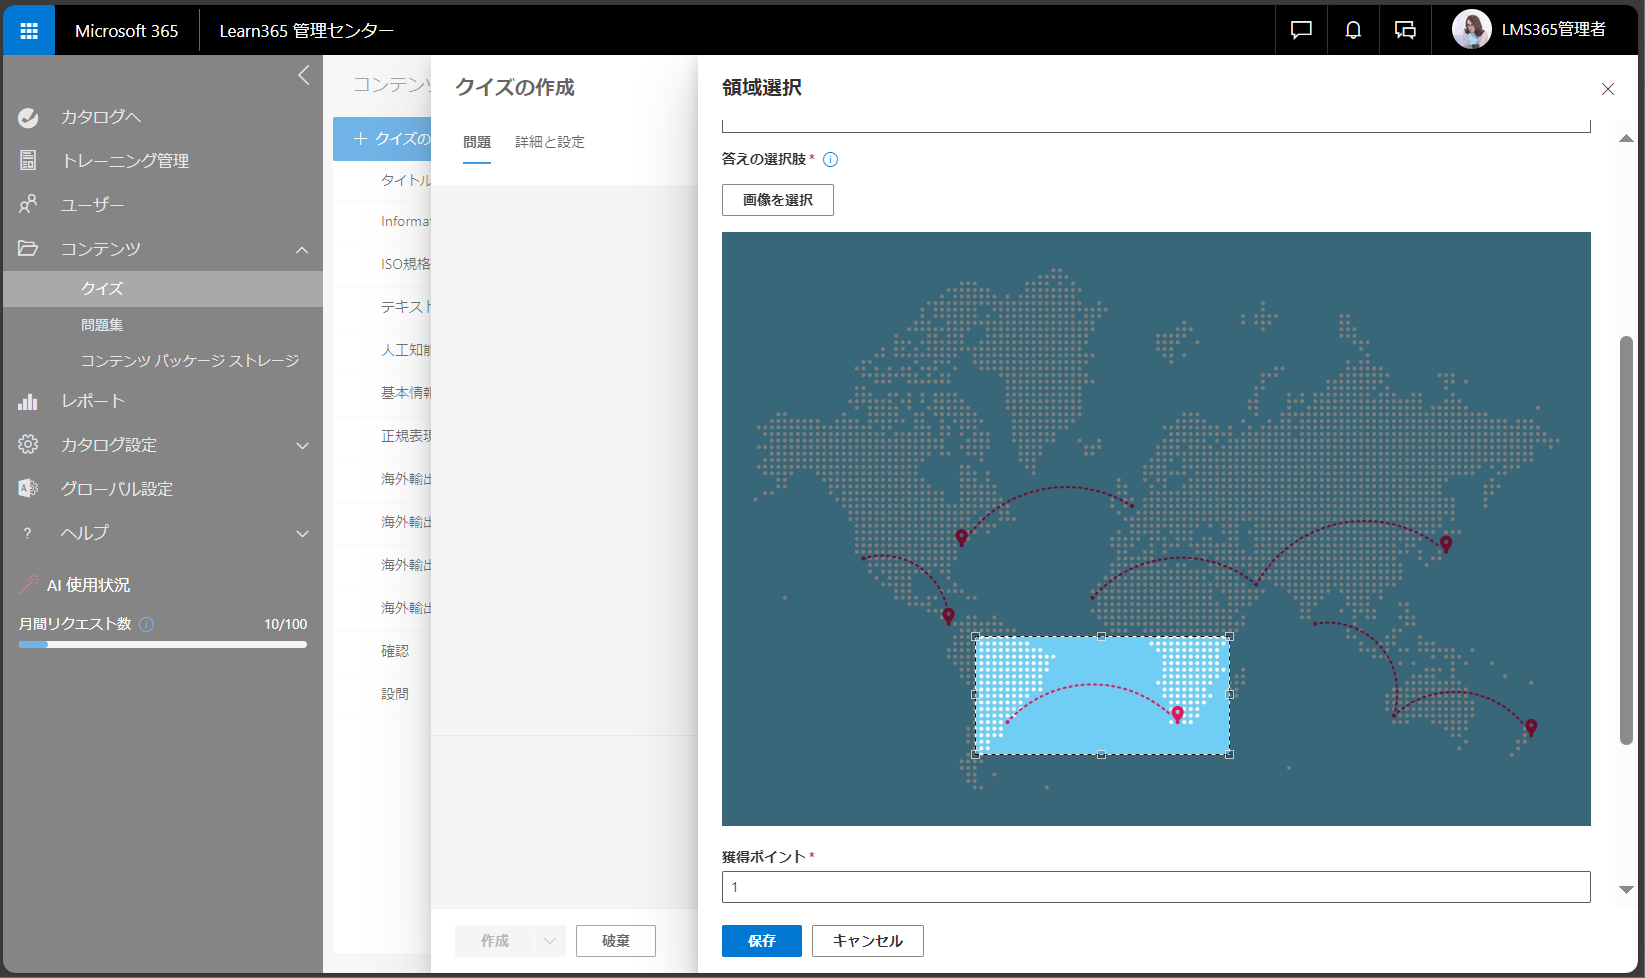Screen dimensions: 1645x978
Task: Click the scroll-up arrow of the panel
Action: [1626, 139]
